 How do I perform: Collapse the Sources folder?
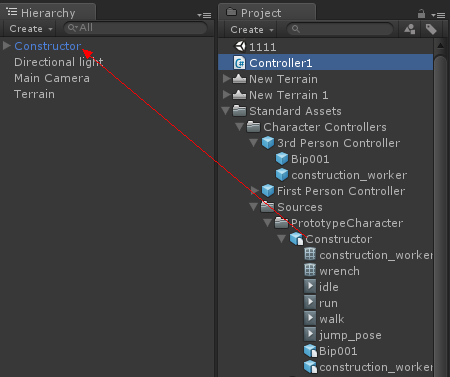[254, 207]
